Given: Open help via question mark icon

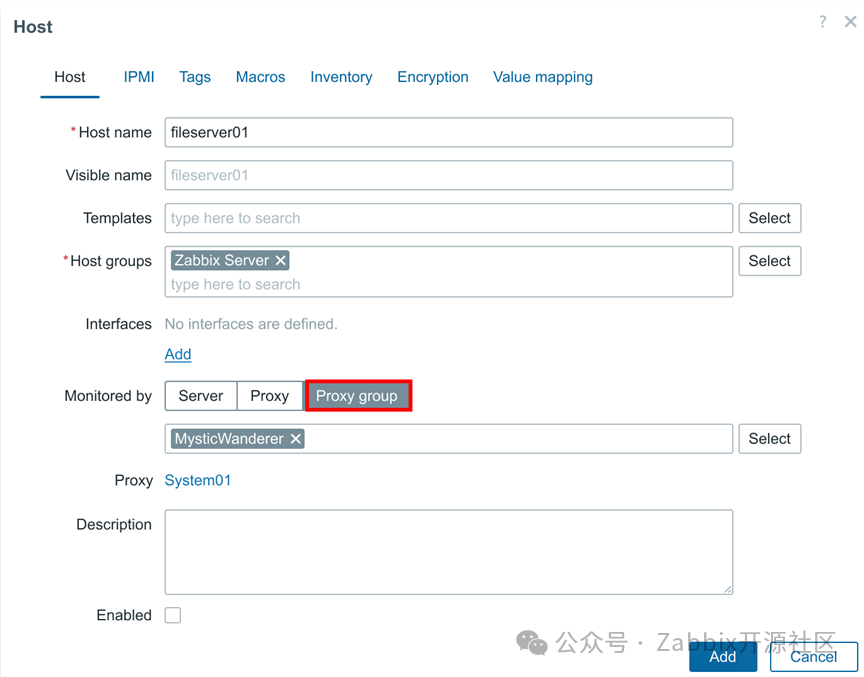Looking at the screenshot, I should pos(822,22).
